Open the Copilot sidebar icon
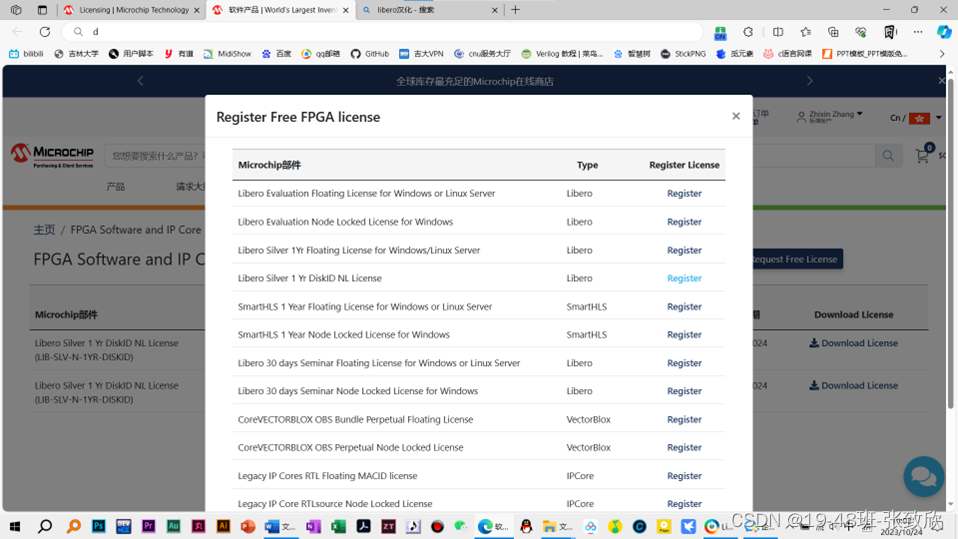The width and height of the screenshot is (958, 539). 944,32
